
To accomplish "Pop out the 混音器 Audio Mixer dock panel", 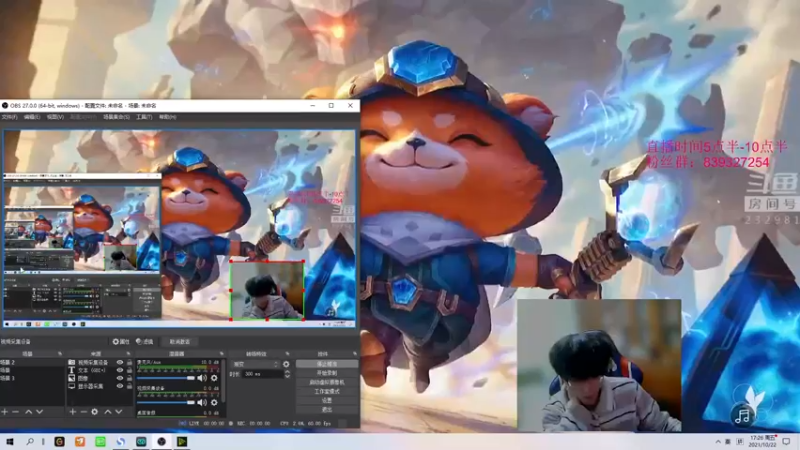I will tap(221, 354).
